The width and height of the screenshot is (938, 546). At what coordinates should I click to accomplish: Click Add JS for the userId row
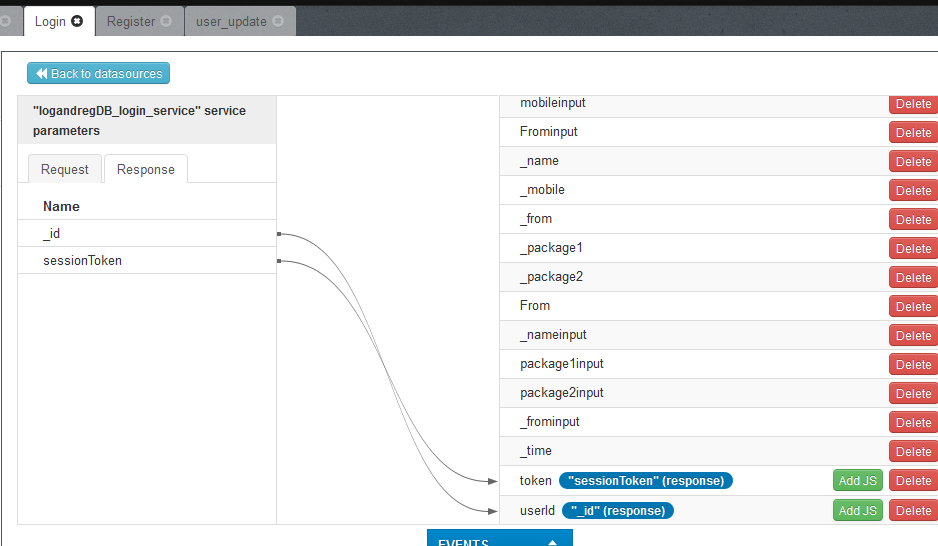857,510
